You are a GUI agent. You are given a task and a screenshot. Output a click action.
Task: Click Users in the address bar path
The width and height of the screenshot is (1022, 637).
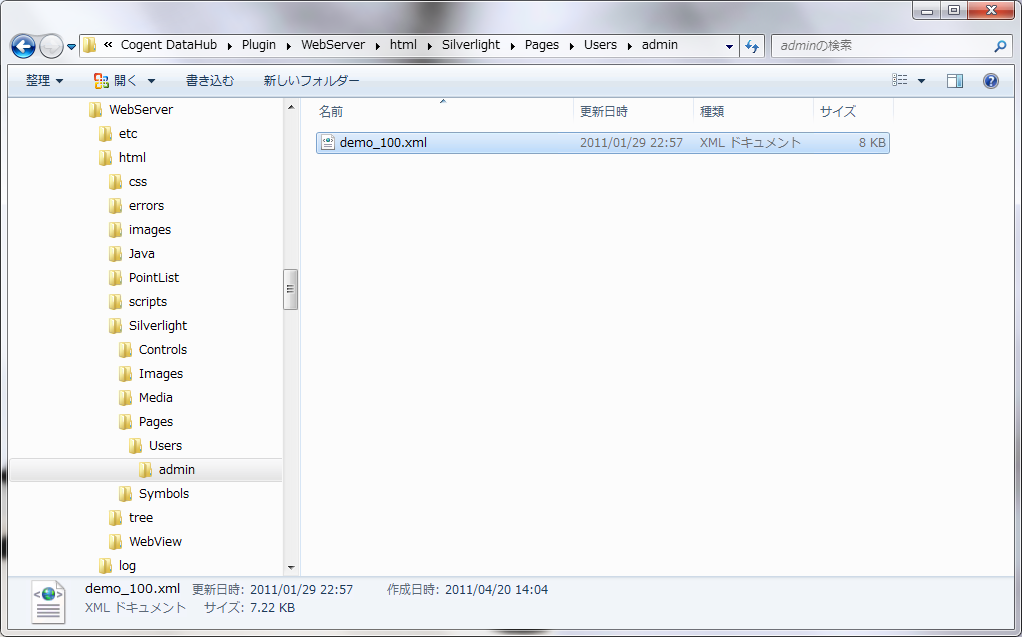coord(600,45)
